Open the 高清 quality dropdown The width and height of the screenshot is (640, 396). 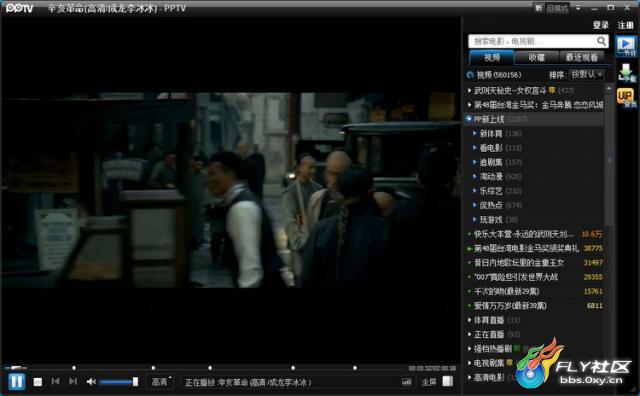(x=160, y=382)
